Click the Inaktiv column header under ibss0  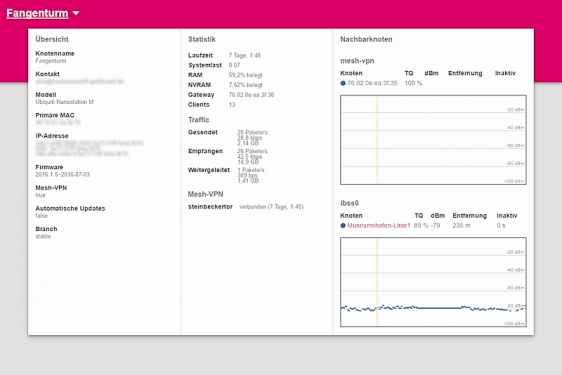[x=506, y=216]
